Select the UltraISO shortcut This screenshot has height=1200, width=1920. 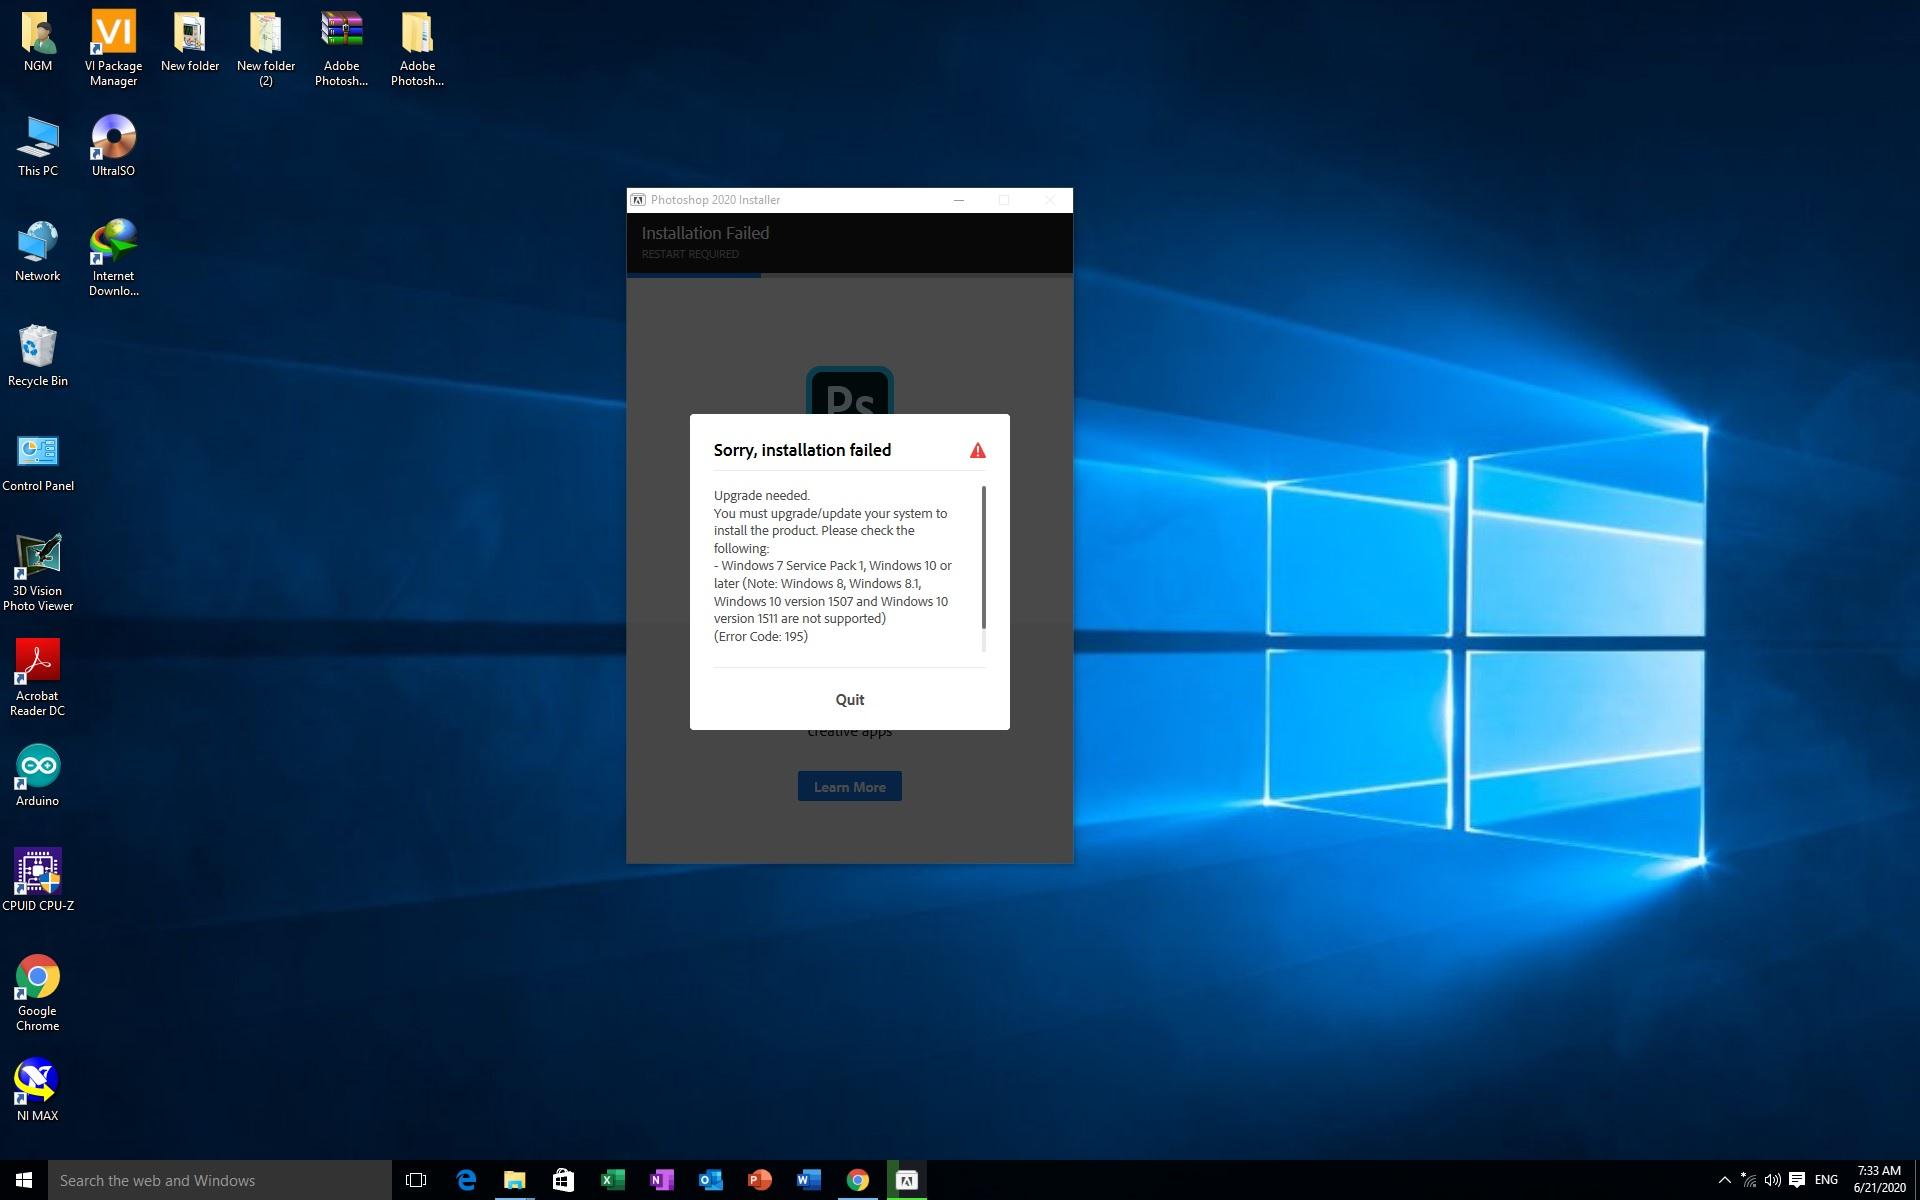tap(113, 147)
